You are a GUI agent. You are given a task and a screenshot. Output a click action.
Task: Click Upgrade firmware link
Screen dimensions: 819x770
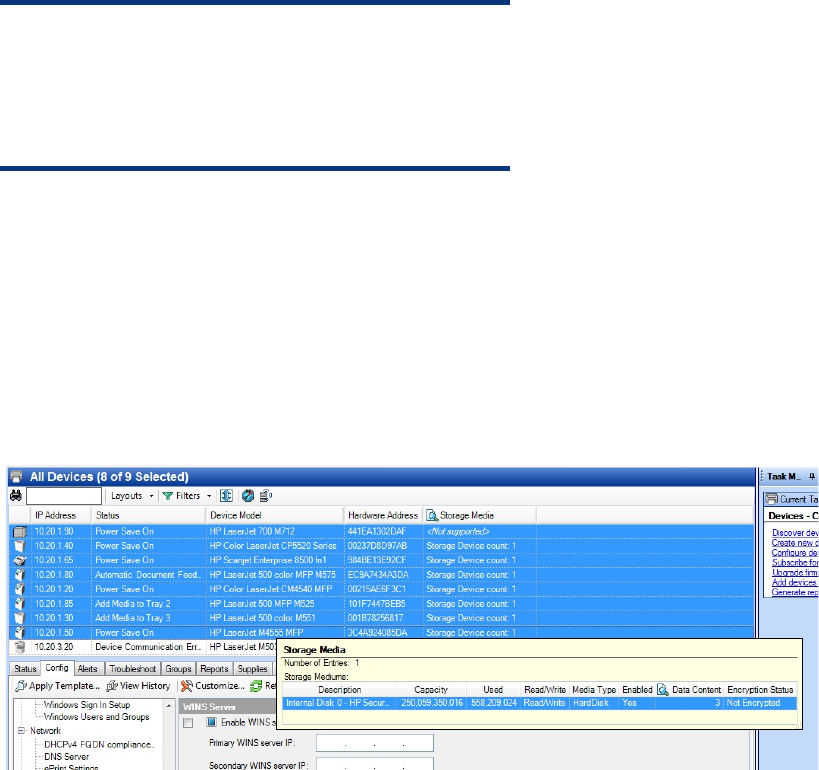point(795,573)
